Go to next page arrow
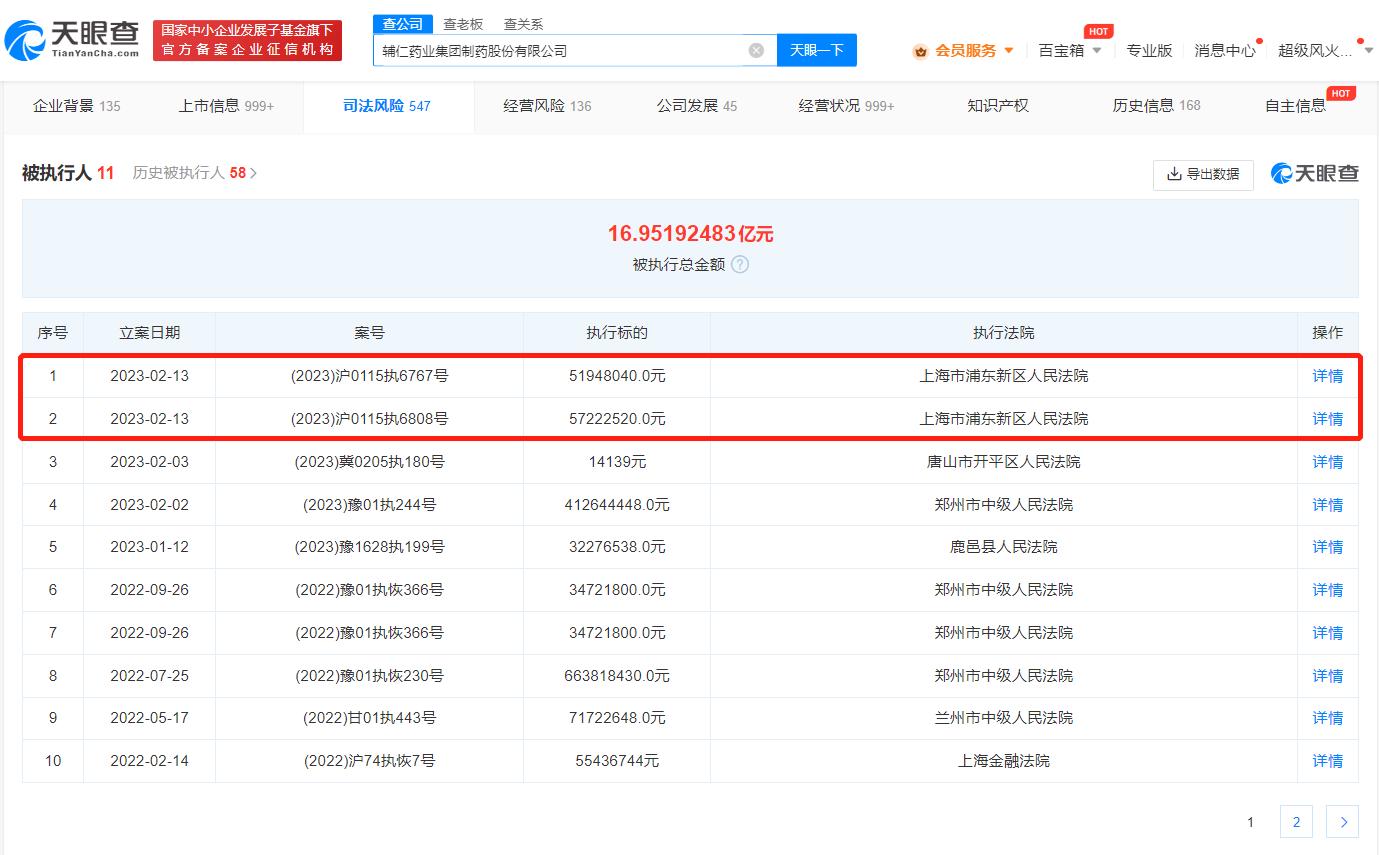The height and width of the screenshot is (855, 1379). 1342,822
